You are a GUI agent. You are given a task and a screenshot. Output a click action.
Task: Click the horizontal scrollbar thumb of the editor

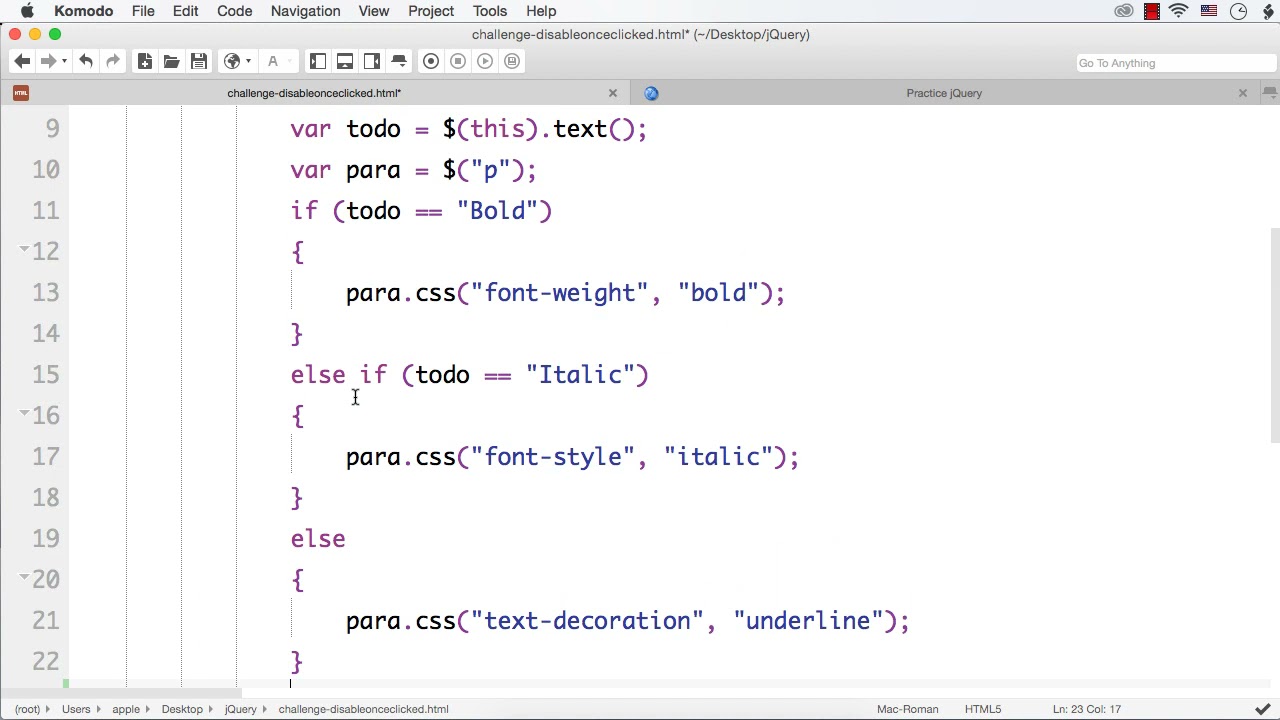(x=120, y=692)
